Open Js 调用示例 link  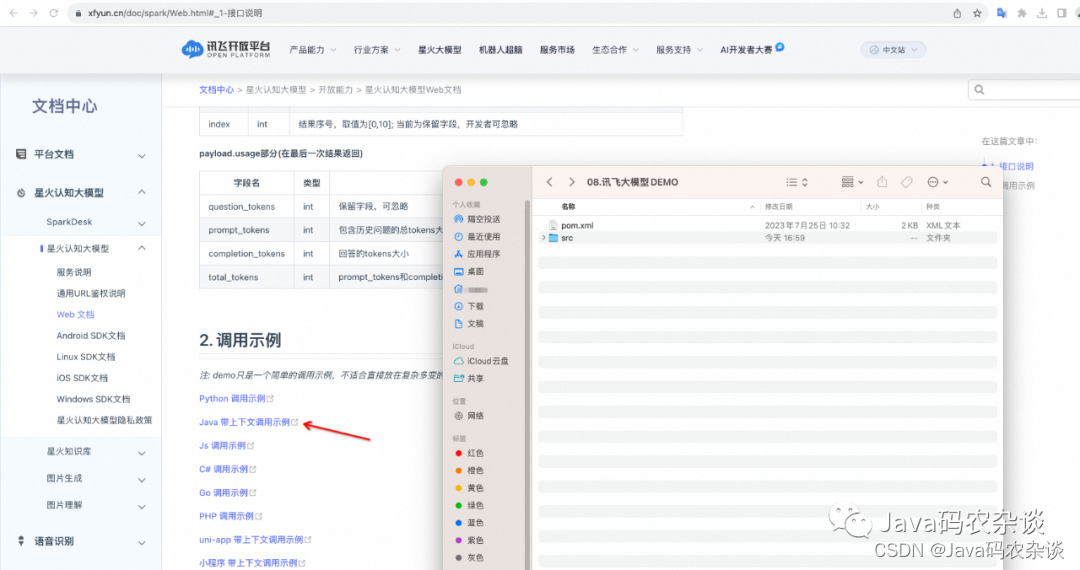pos(227,445)
